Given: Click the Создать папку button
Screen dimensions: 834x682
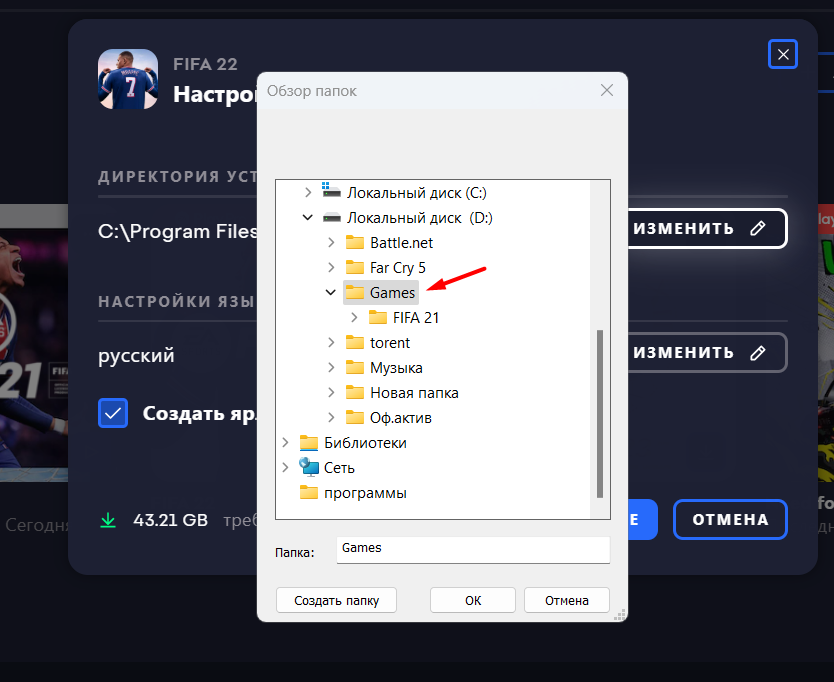Looking at the screenshot, I should click(x=336, y=600).
